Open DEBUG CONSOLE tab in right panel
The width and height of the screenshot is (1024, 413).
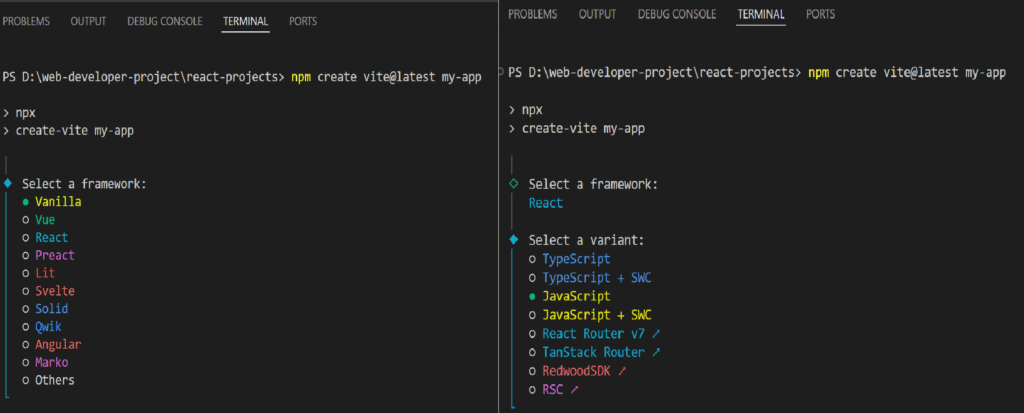(677, 14)
